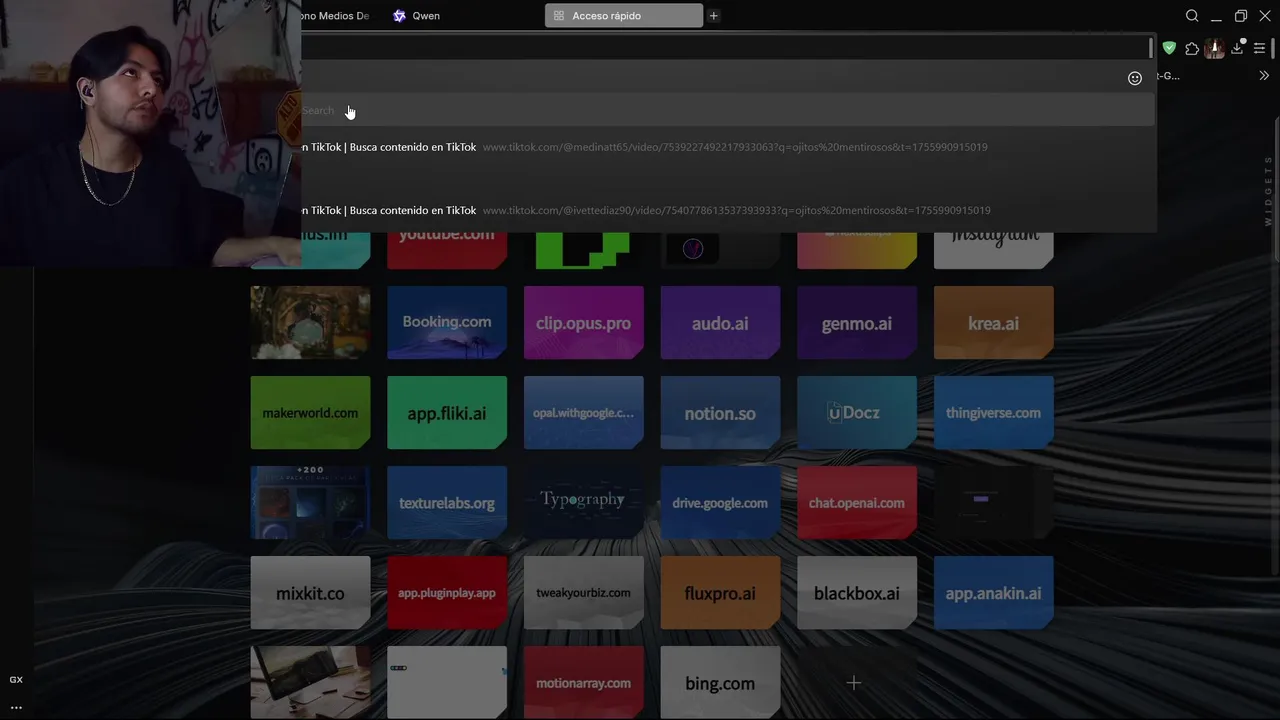Open the genmo.ai speed dial
This screenshot has height=720, width=1280.
(857, 322)
